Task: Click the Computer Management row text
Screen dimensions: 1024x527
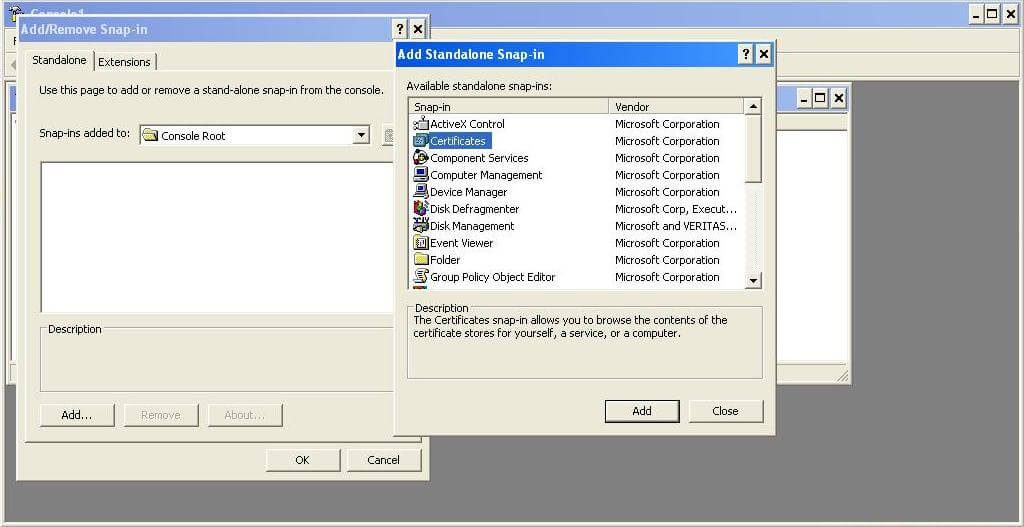Action: (486, 175)
